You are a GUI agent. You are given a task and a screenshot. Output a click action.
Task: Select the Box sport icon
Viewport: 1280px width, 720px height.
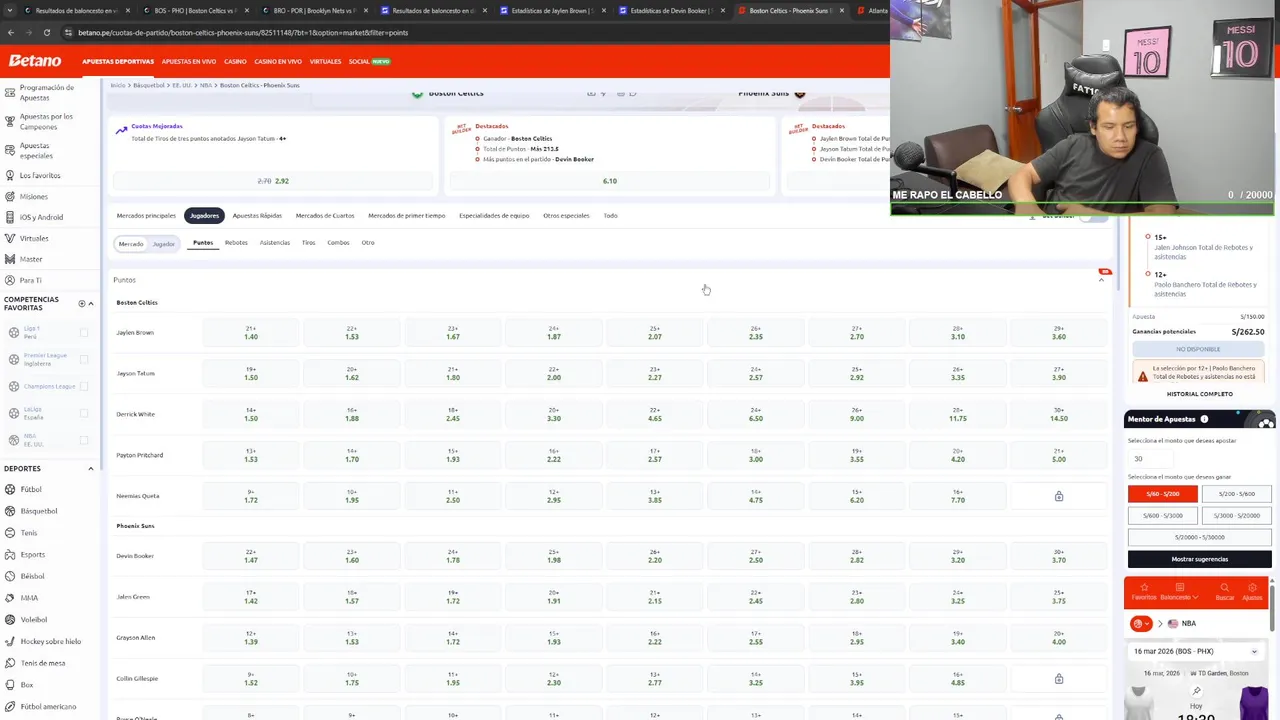(x=9, y=685)
